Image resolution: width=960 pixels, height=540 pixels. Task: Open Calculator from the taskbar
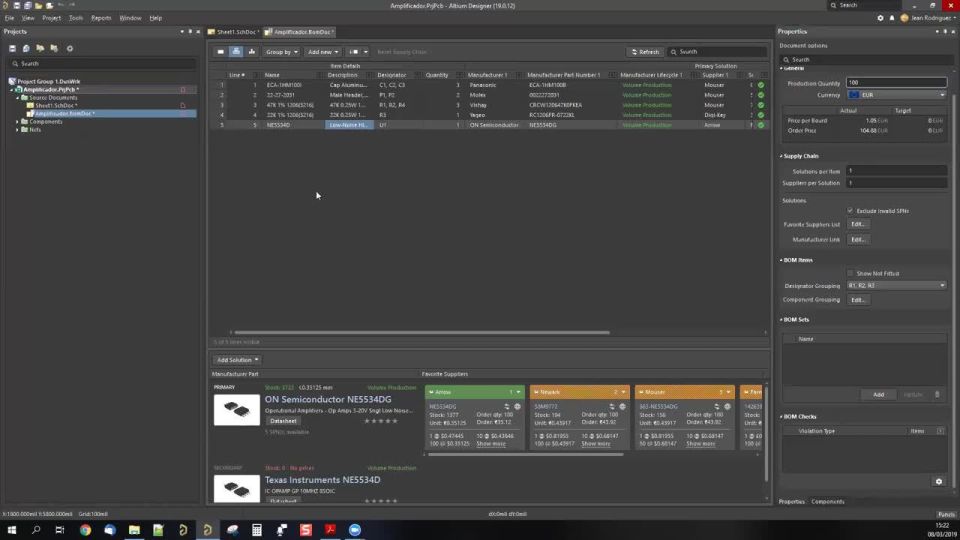[x=257, y=530]
